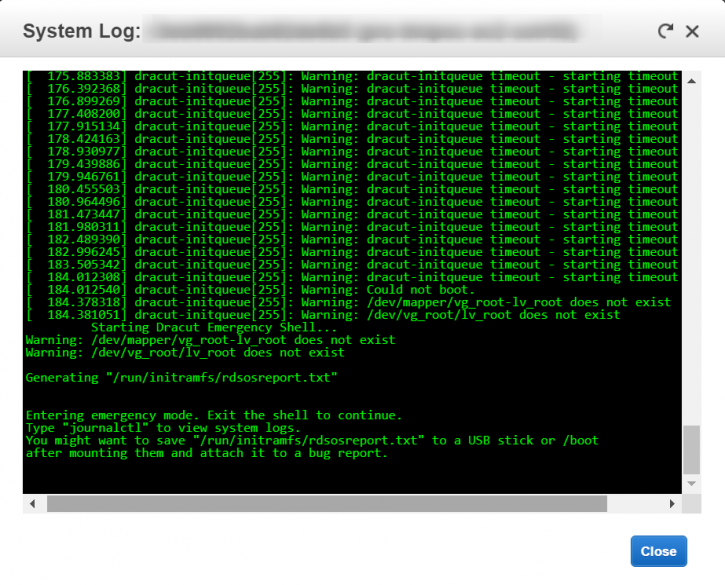Viewport: 725px width, 585px height.
Task: Click the line "Starting Dracut Emergency Shell..."
Action: [x=214, y=328]
